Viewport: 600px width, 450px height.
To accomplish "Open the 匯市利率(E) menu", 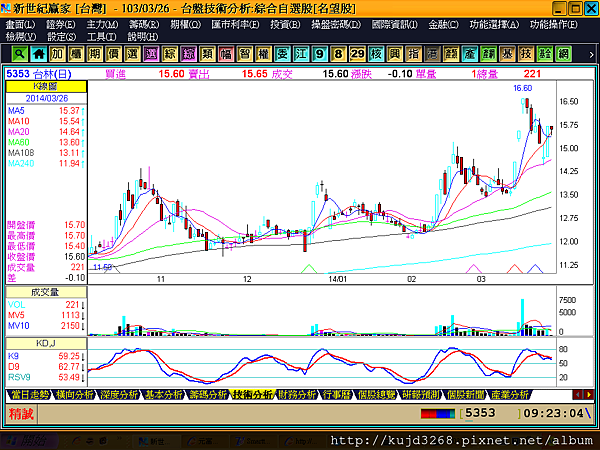I will point(235,24).
